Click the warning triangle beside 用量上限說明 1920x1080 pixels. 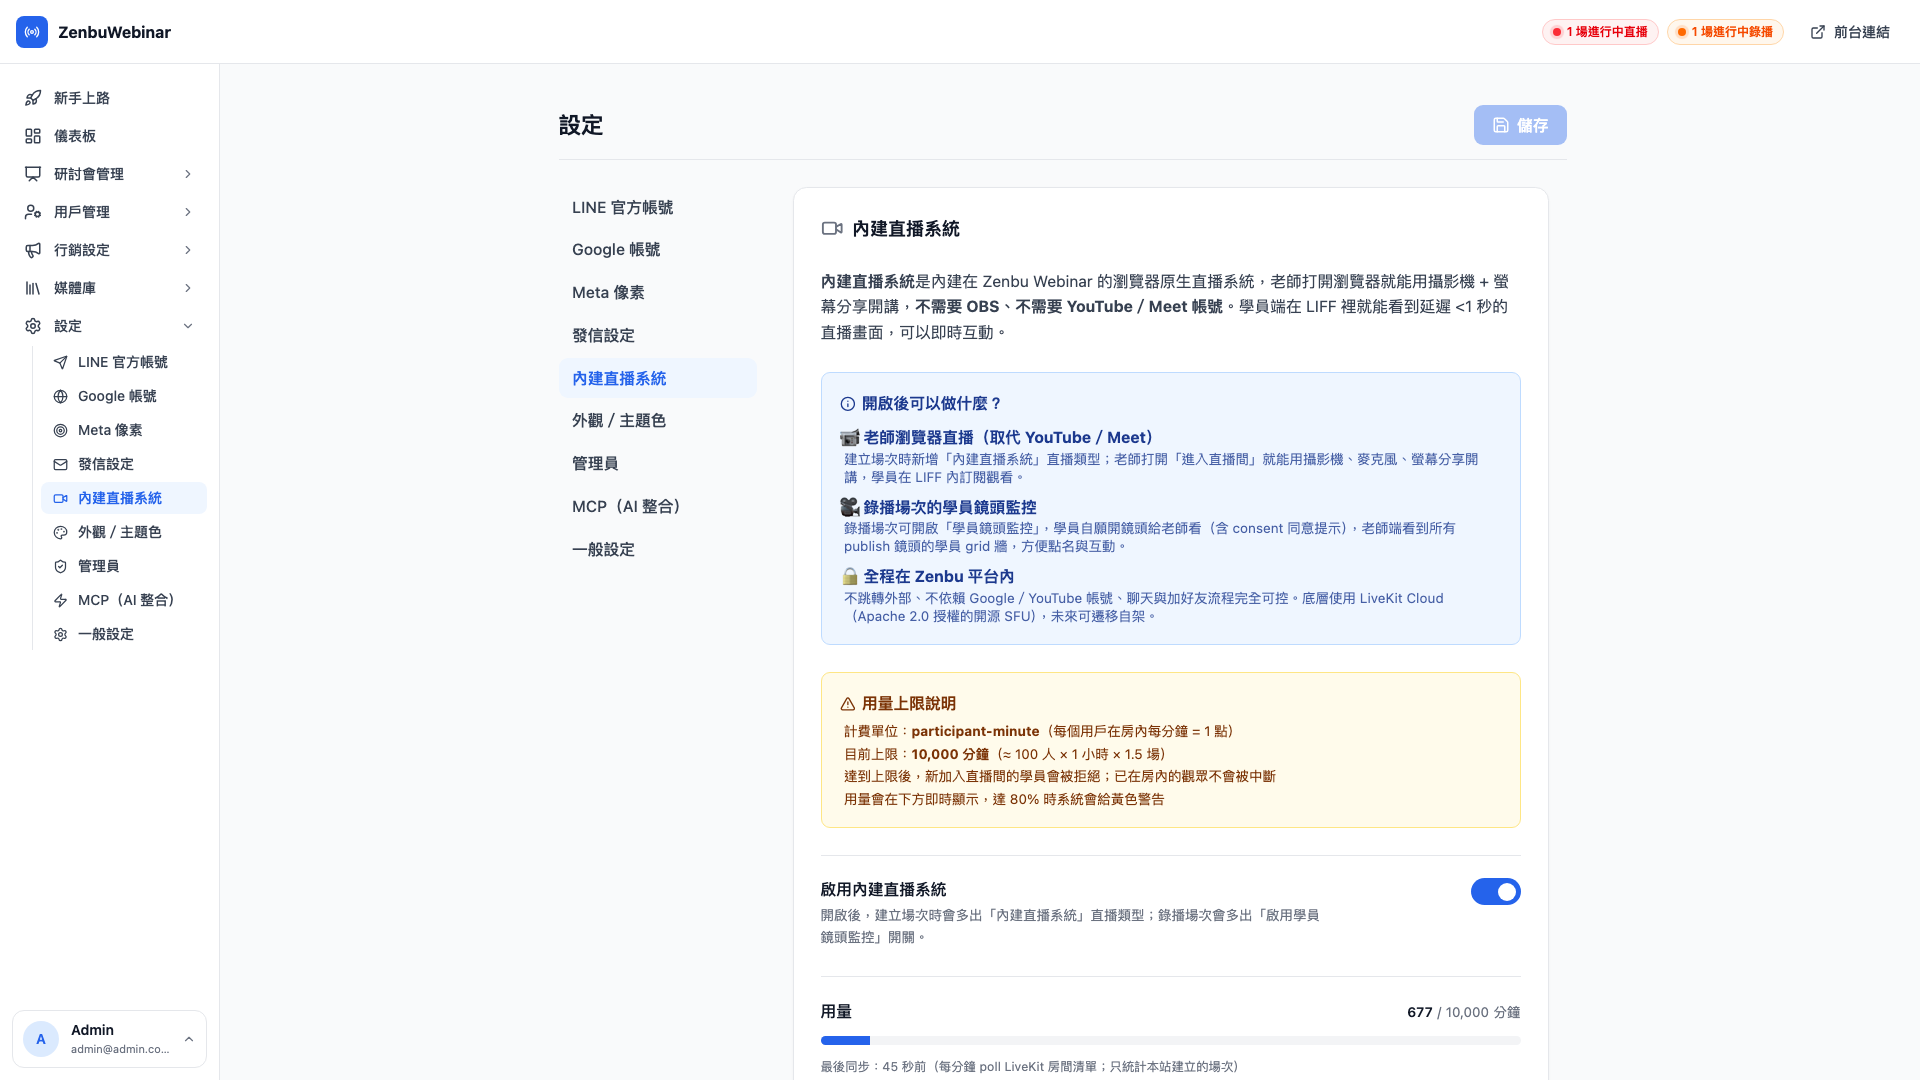pyautogui.click(x=848, y=704)
